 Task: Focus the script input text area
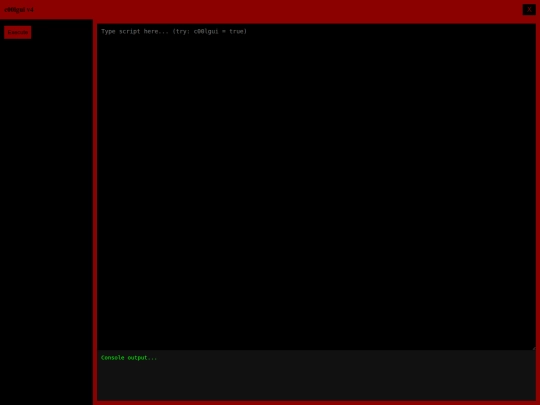pyautogui.click(x=316, y=187)
